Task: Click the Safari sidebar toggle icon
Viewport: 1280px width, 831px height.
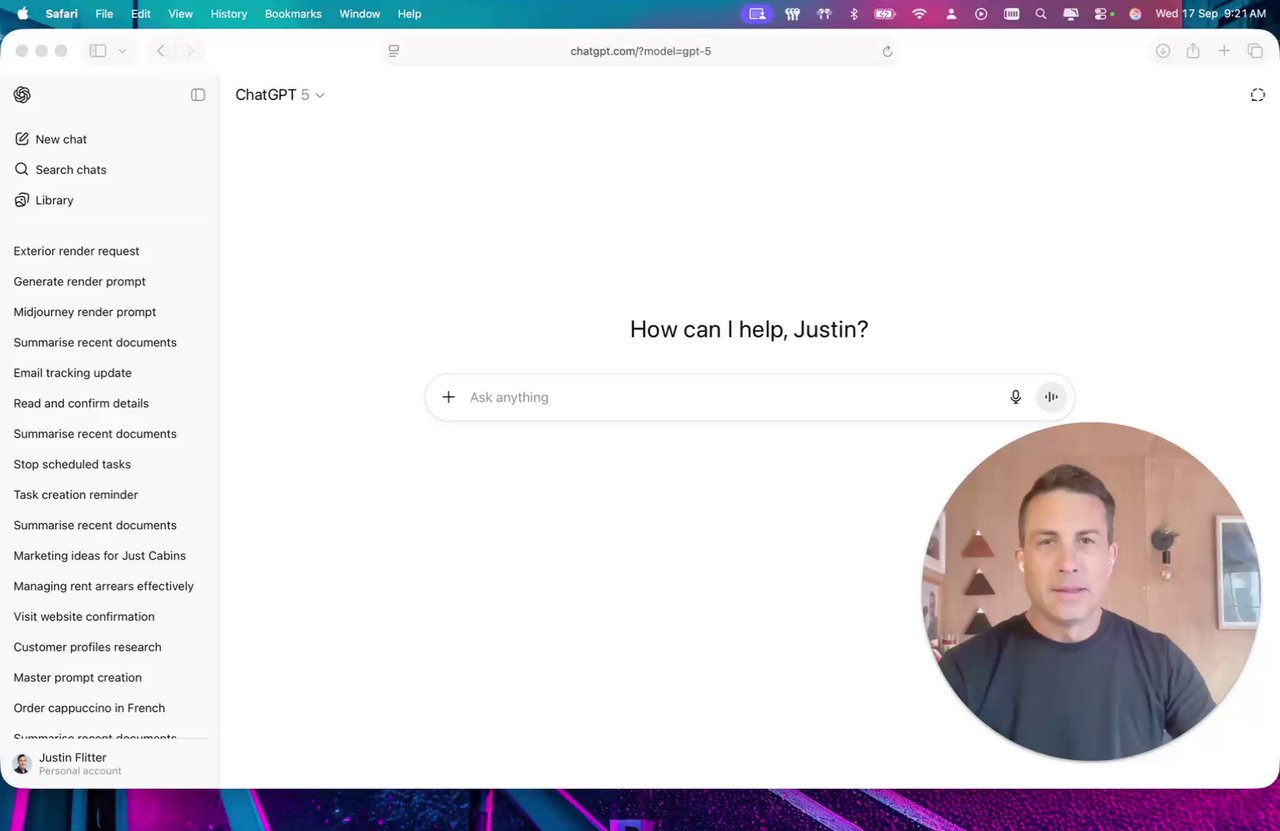Action: tap(98, 51)
